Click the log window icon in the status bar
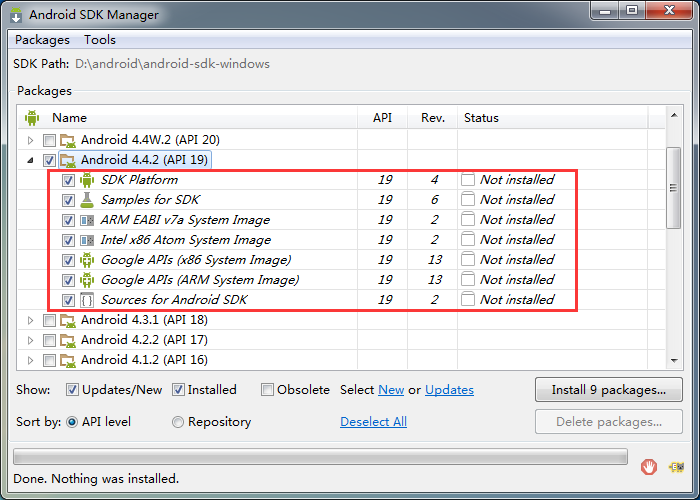The image size is (700, 500). tap(677, 466)
